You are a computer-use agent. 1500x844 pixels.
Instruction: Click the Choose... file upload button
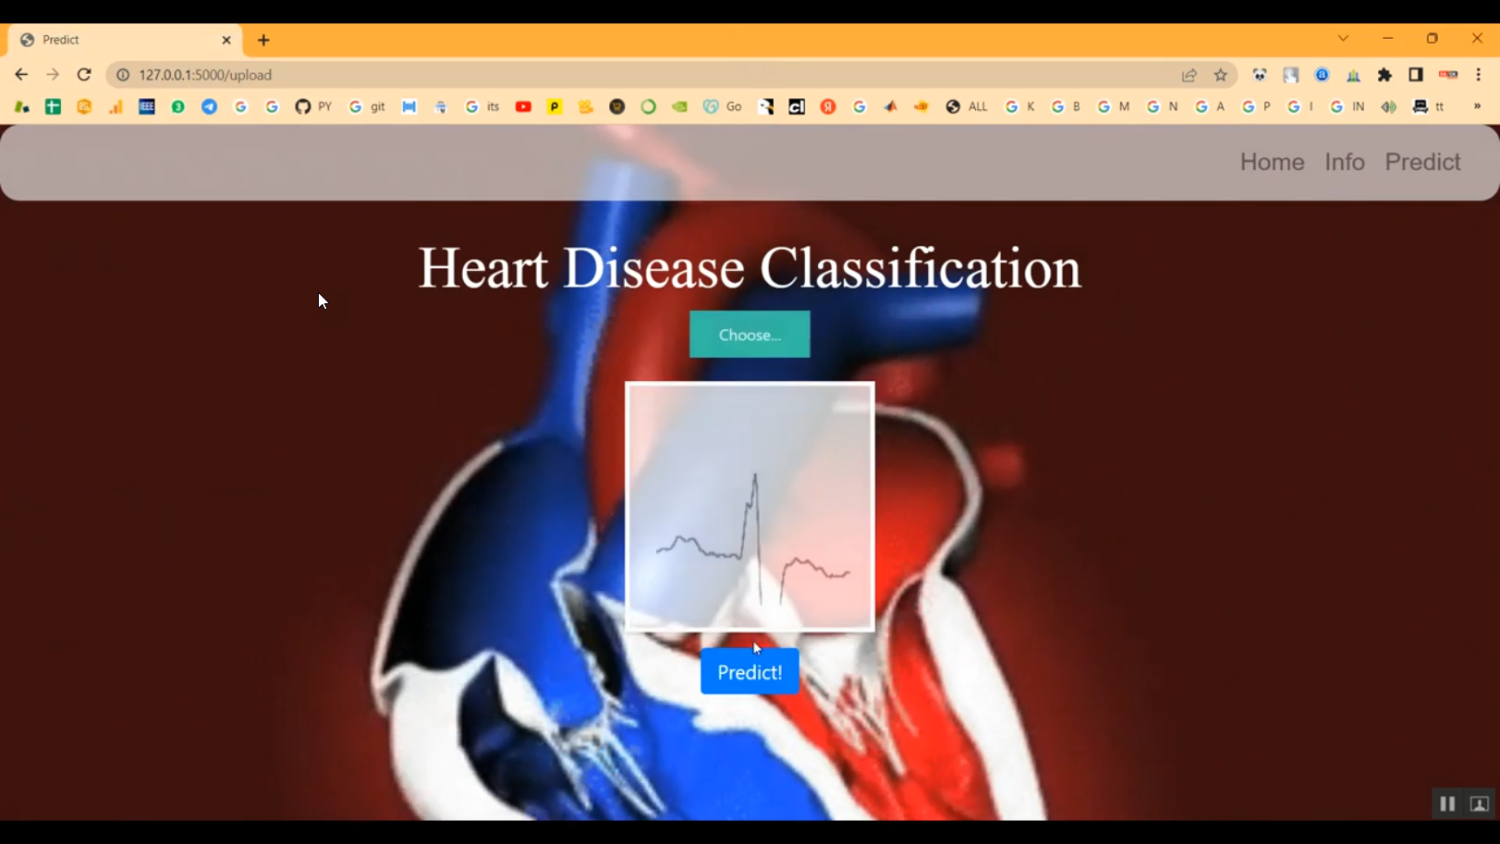tap(749, 334)
